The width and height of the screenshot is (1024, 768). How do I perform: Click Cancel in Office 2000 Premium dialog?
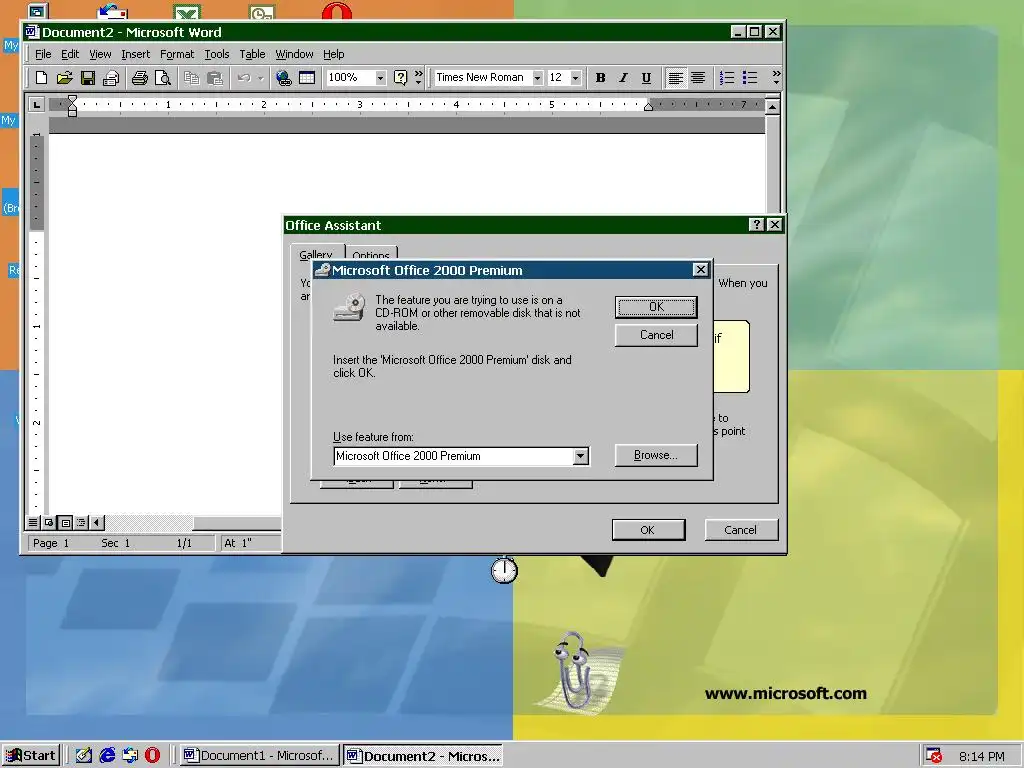pyautogui.click(x=656, y=335)
